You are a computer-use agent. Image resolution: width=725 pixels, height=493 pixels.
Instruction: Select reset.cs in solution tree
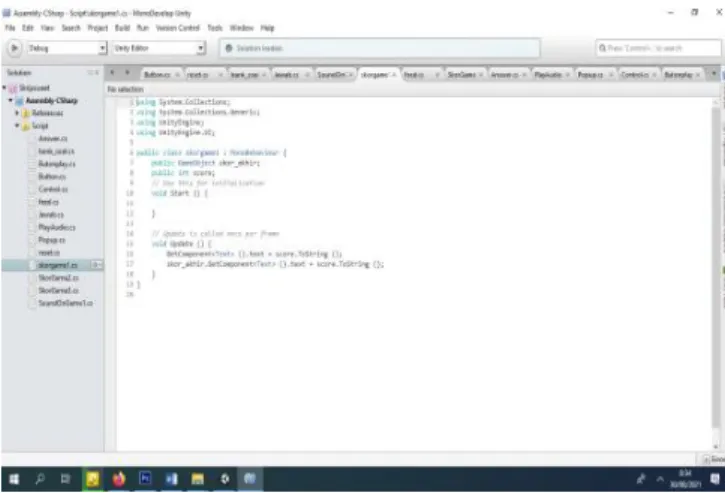click(49, 253)
